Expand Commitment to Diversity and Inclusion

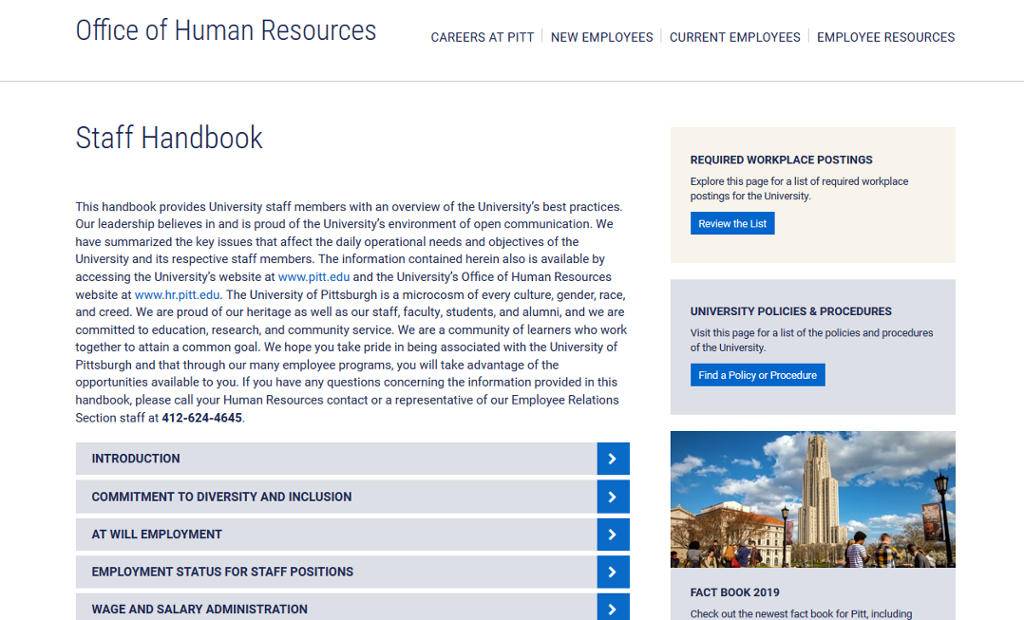pyautogui.click(x=221, y=497)
